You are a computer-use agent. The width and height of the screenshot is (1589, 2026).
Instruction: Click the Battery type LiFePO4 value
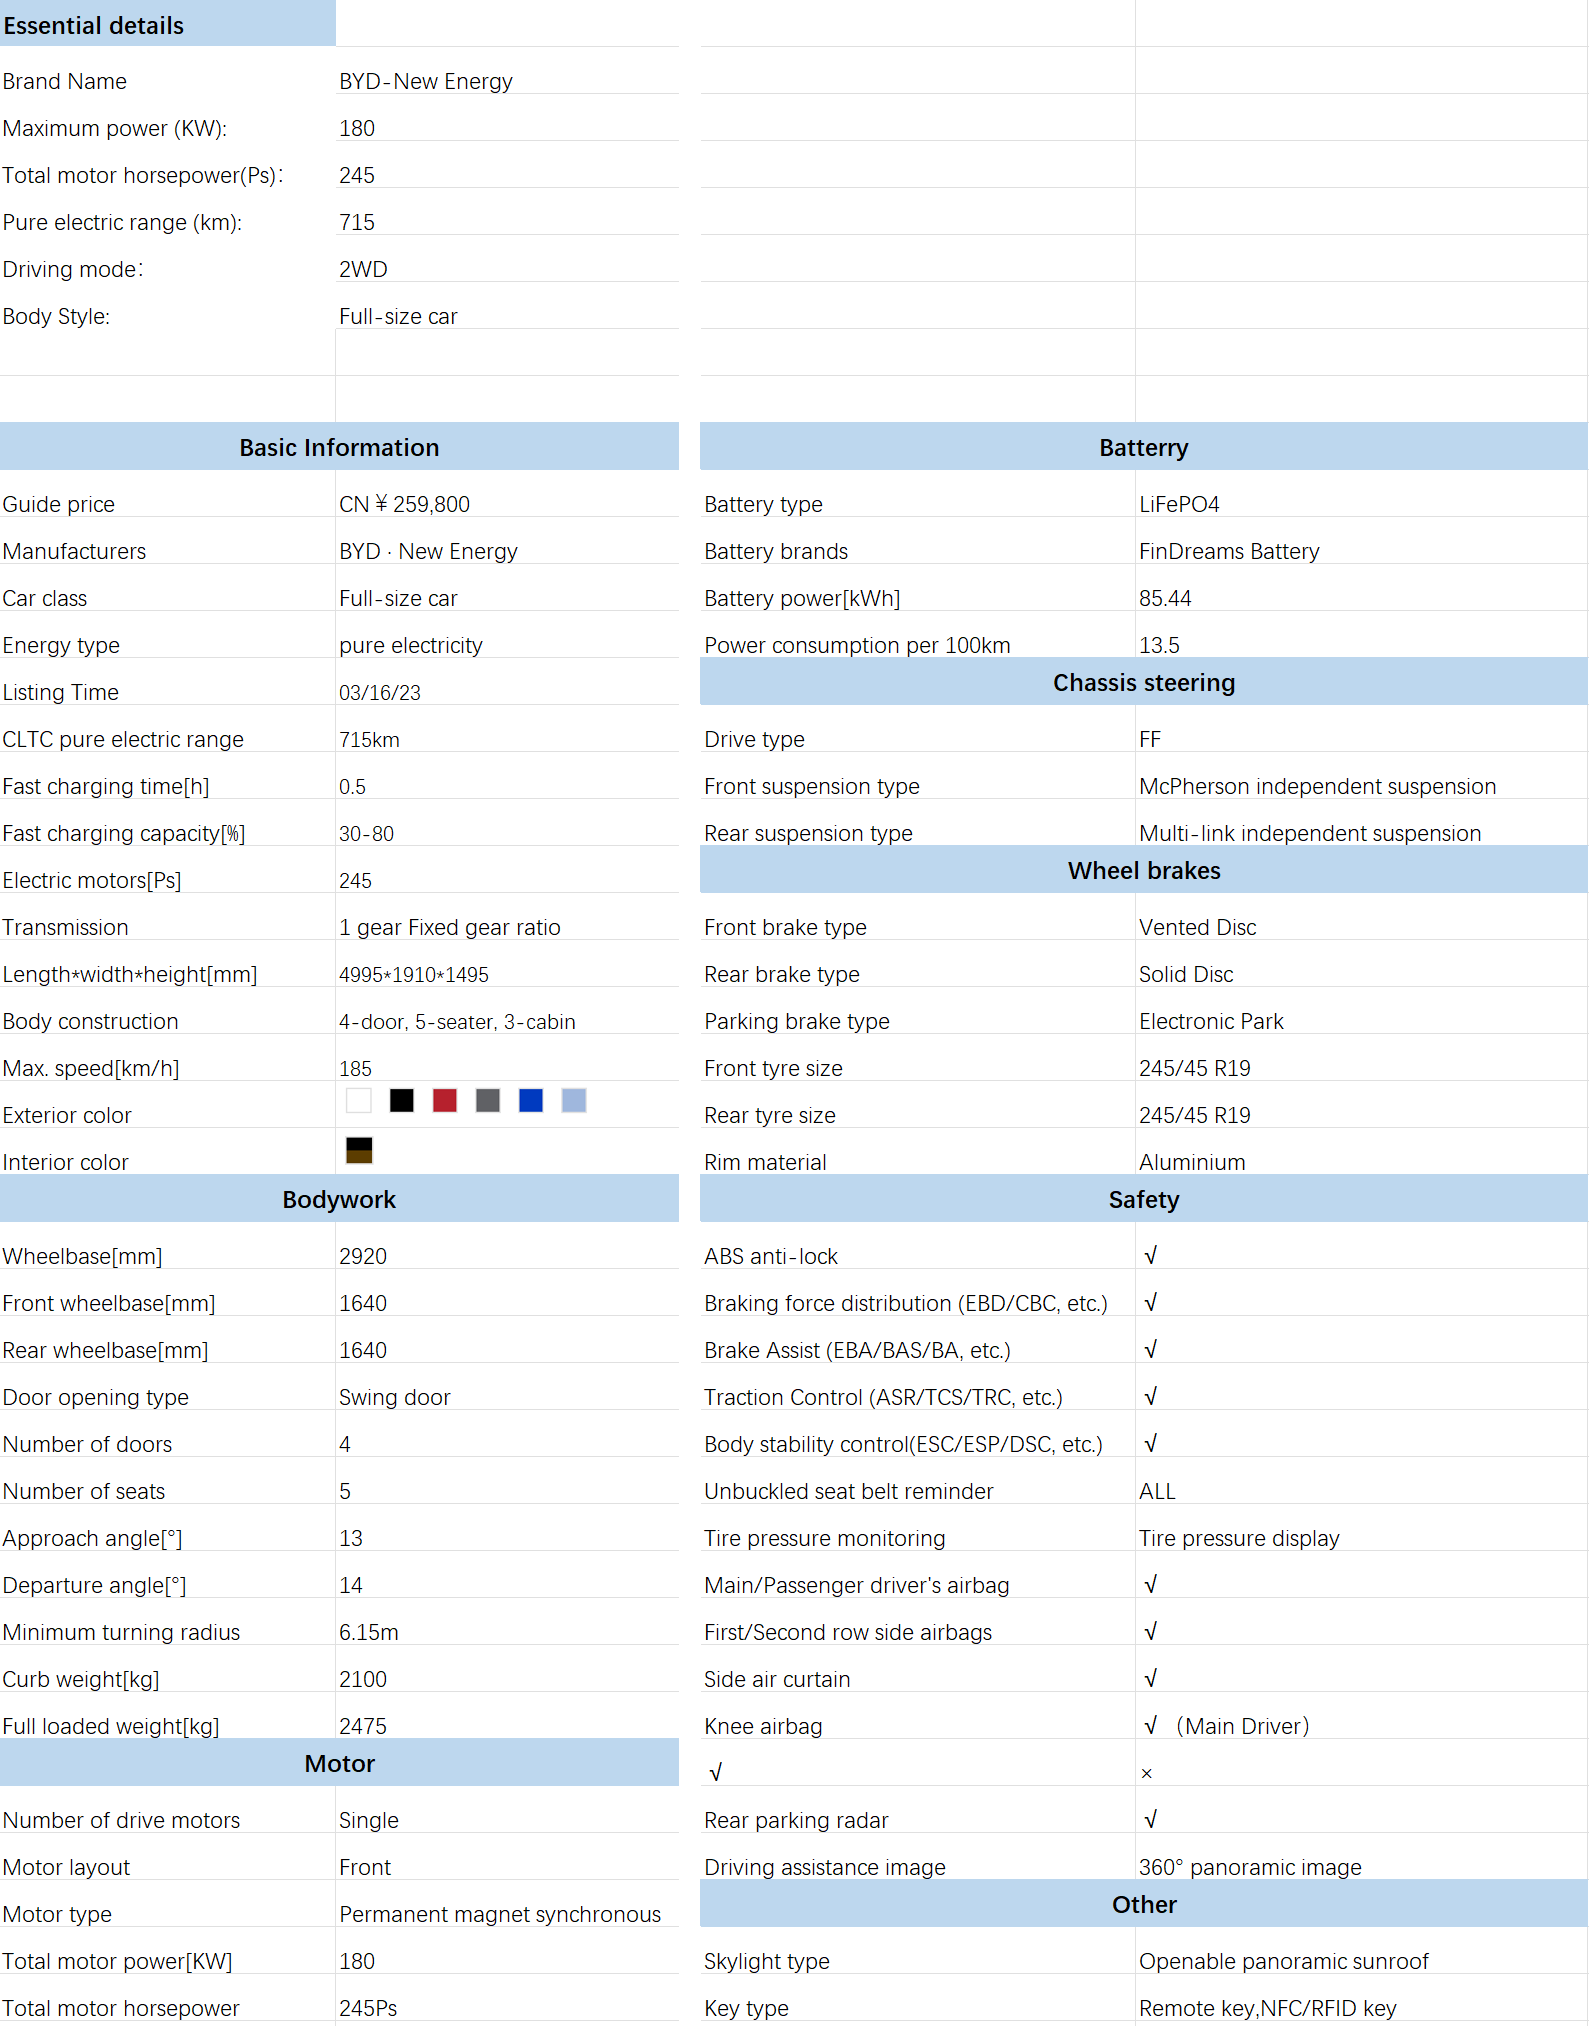coord(1179,504)
